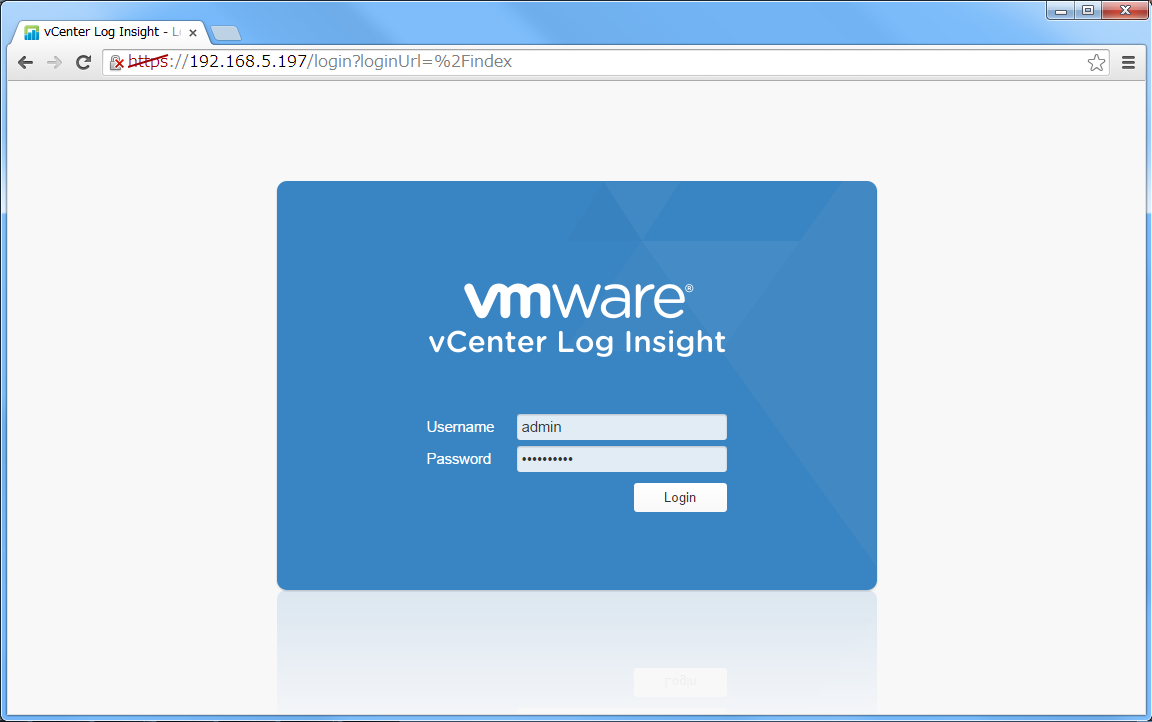Screen dimensions: 1152x722
Task: Submit credentials with the Login button
Action: (x=680, y=497)
